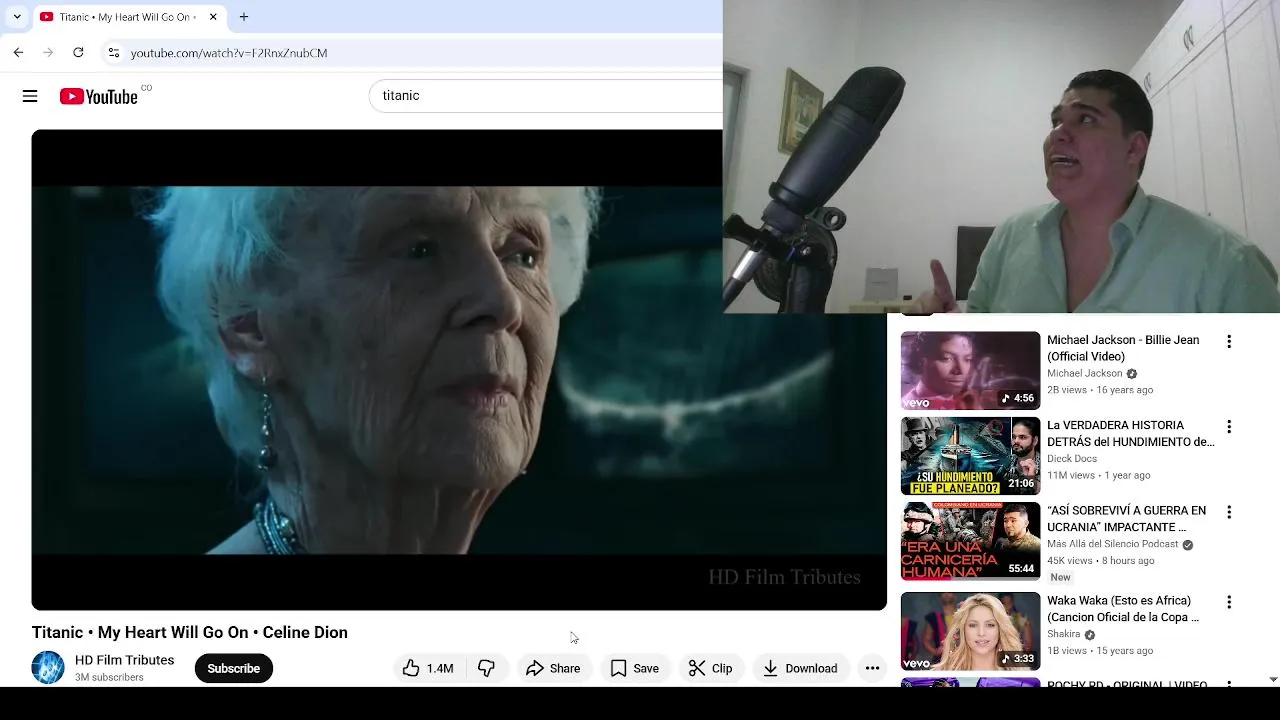The width and height of the screenshot is (1280, 720).
Task: Open site information icon in address bar
Action: (114, 52)
